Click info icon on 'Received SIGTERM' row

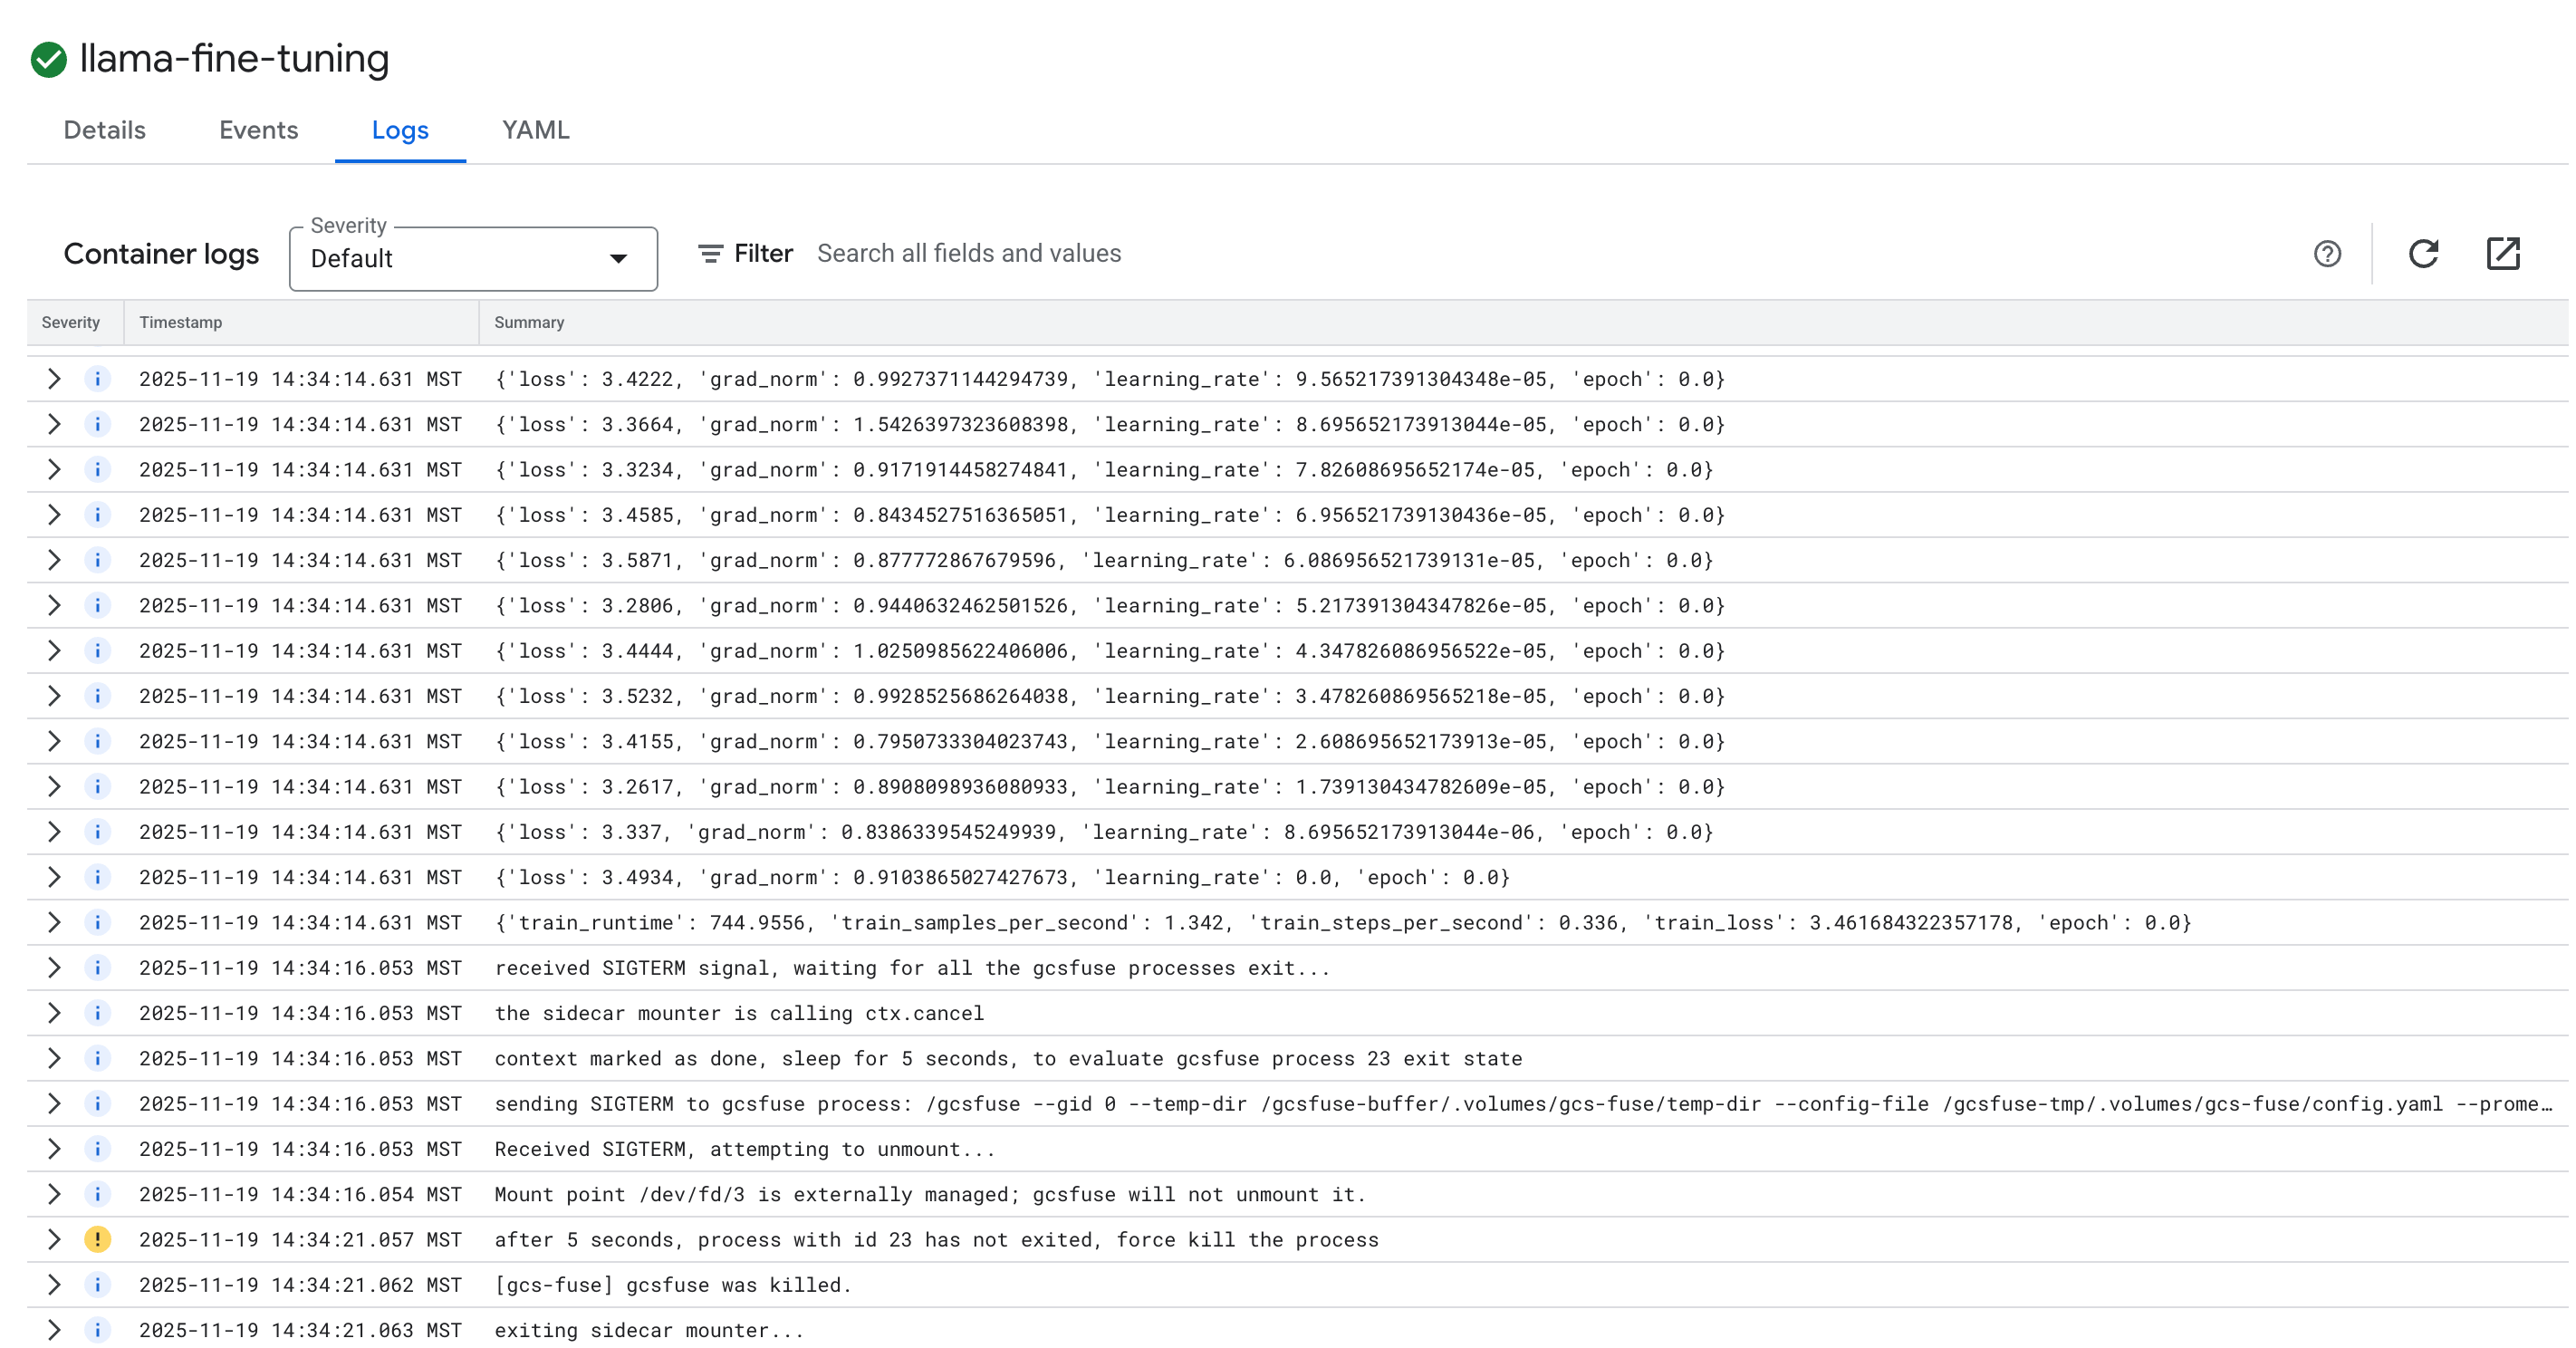(x=97, y=1148)
